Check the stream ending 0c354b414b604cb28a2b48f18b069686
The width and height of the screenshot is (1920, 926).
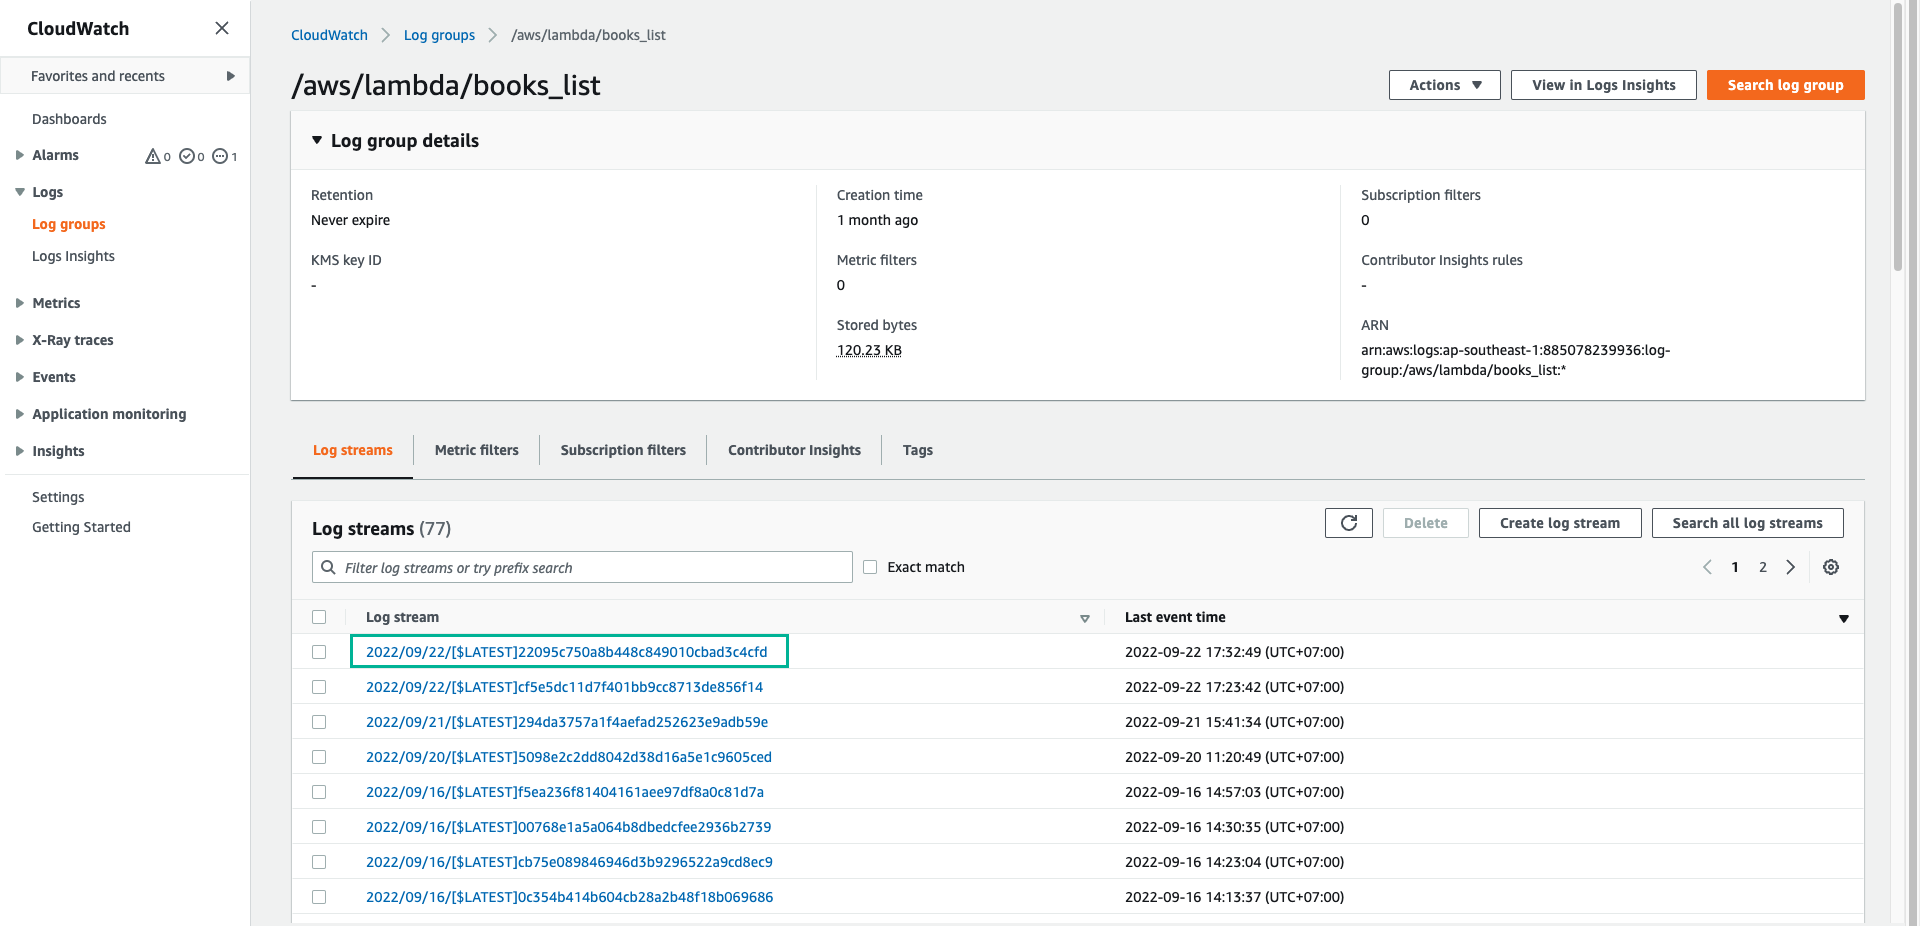click(319, 897)
